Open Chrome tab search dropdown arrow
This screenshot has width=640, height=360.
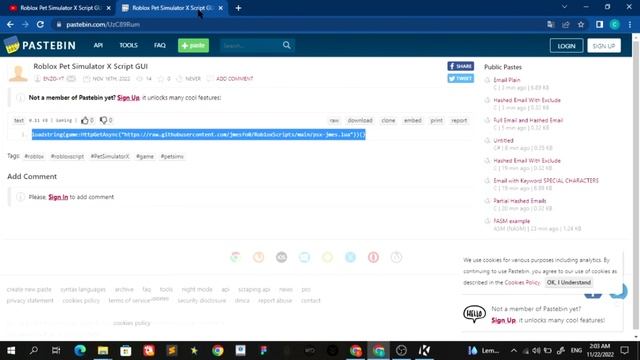pyautogui.click(x=564, y=7)
